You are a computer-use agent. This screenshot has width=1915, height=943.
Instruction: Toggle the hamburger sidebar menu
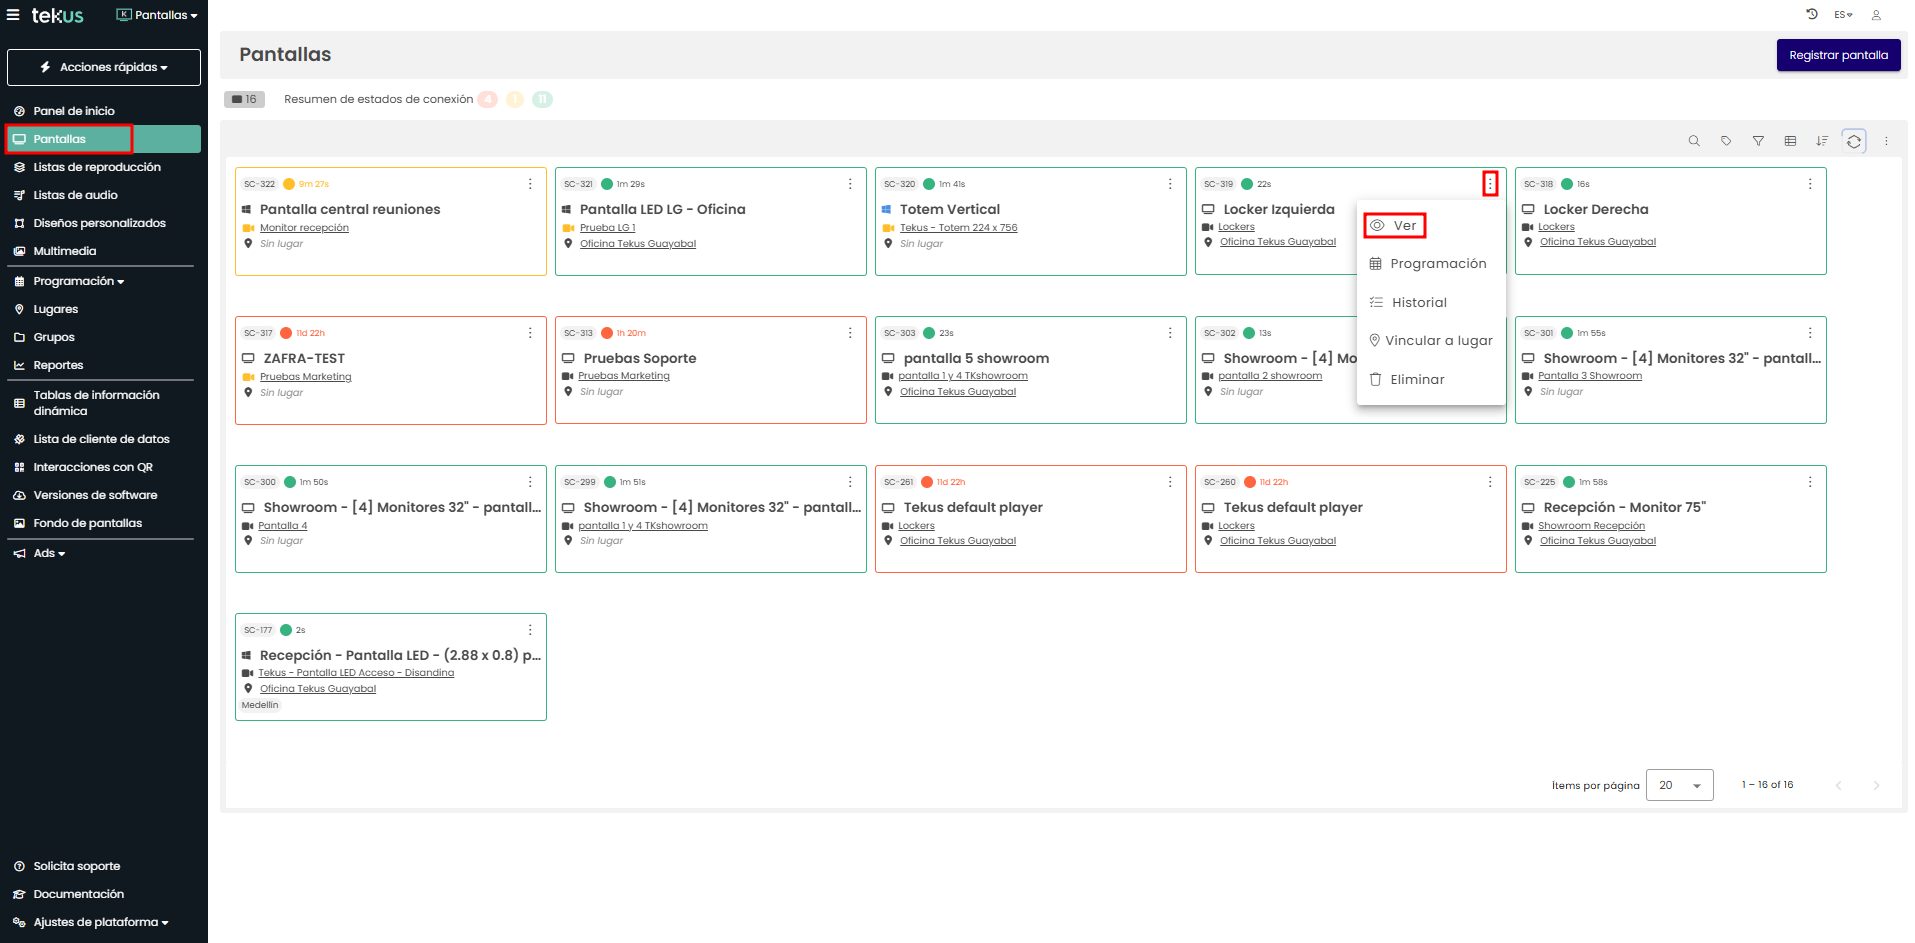coord(13,15)
